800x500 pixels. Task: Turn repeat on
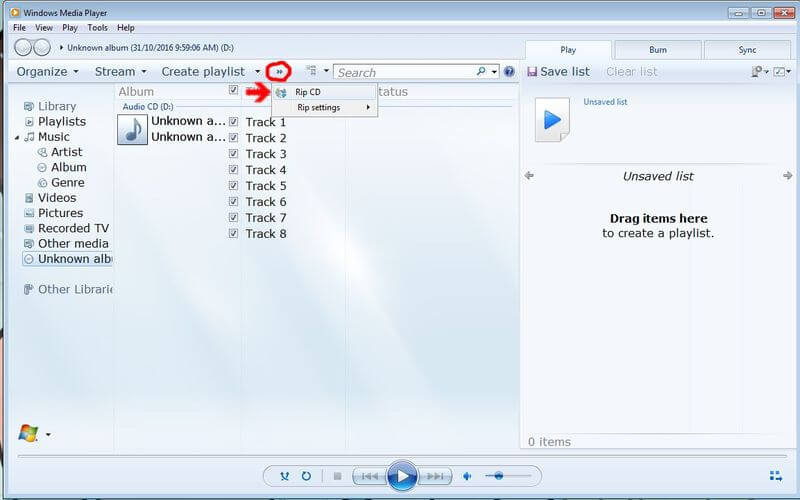pos(306,476)
